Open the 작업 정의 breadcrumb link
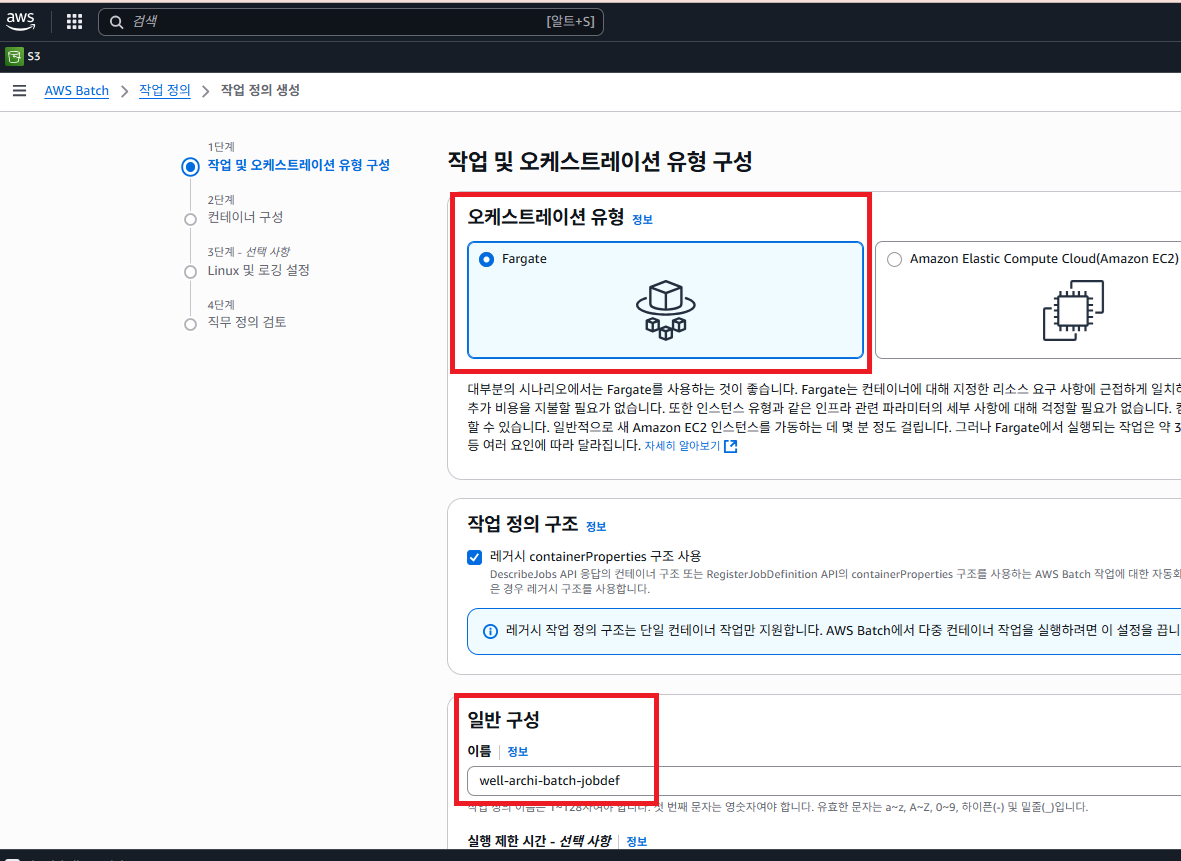 164,91
